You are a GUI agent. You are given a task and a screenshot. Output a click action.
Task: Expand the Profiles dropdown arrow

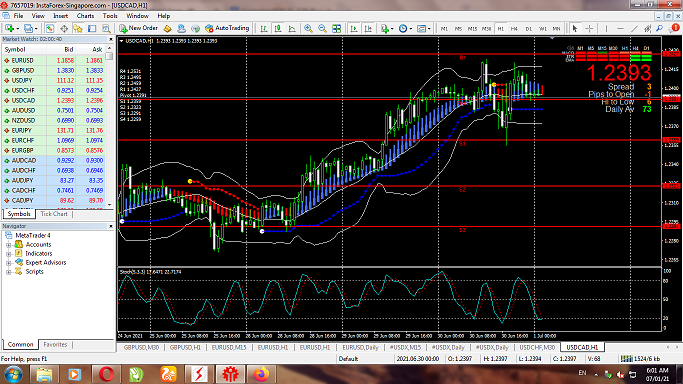pyautogui.click(x=36, y=29)
